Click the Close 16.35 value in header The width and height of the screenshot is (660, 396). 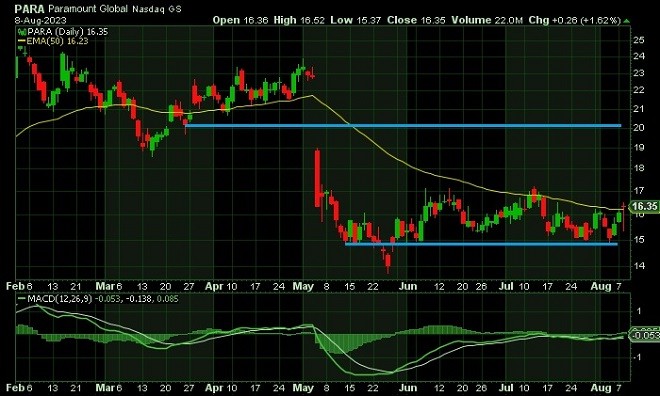point(416,20)
